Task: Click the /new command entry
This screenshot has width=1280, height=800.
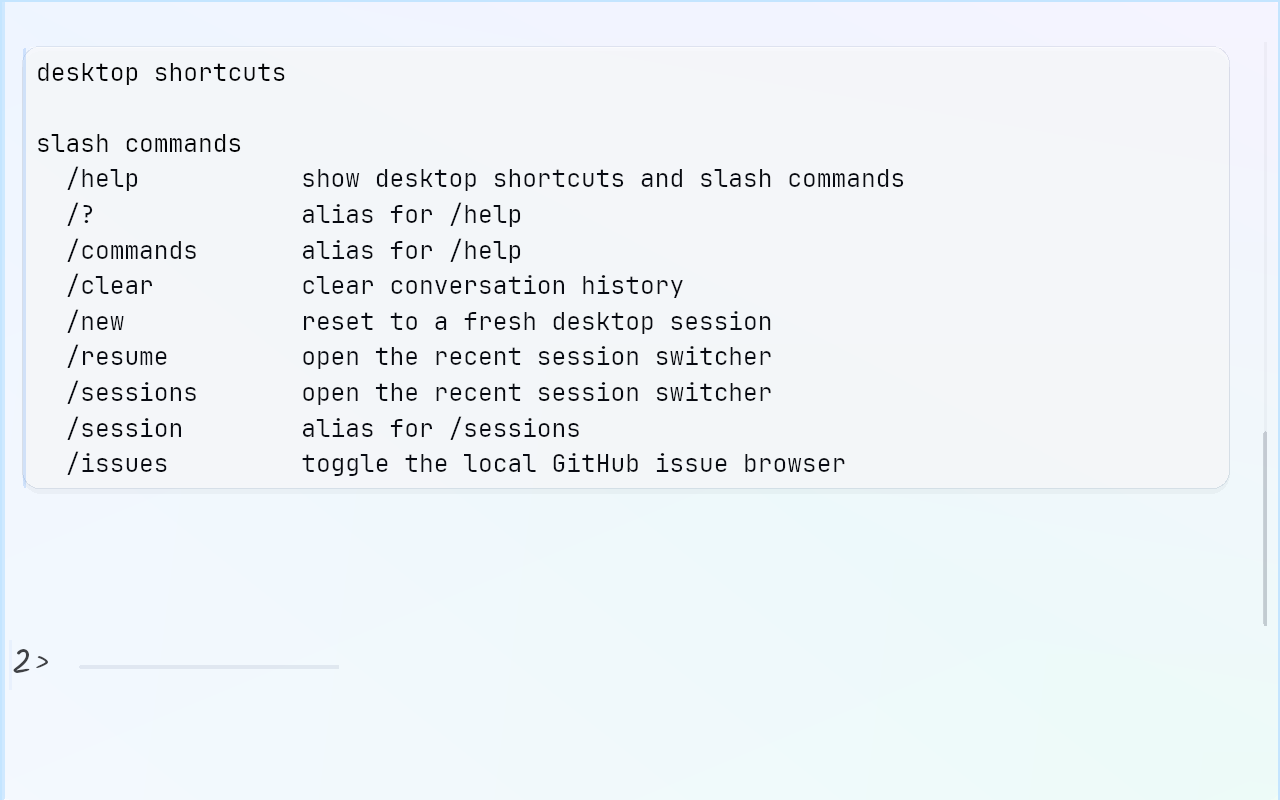Action: tap(95, 322)
